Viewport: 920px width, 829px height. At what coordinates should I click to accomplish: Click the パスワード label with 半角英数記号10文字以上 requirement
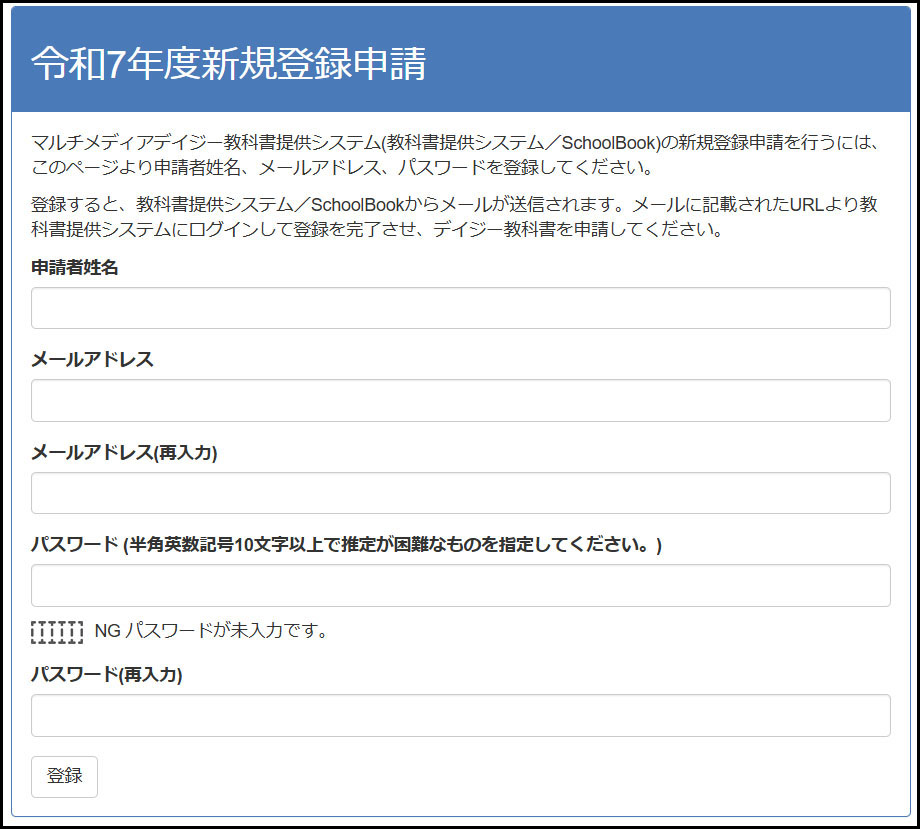(x=346, y=545)
